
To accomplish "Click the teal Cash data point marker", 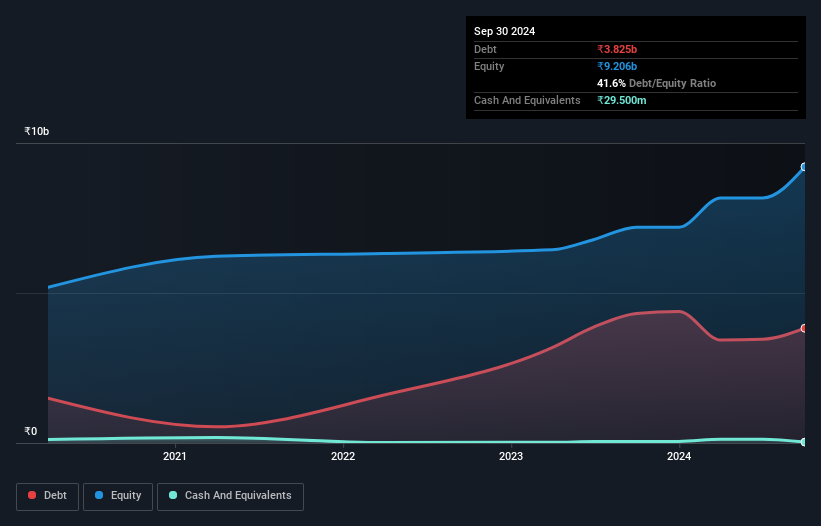I will [x=804, y=442].
